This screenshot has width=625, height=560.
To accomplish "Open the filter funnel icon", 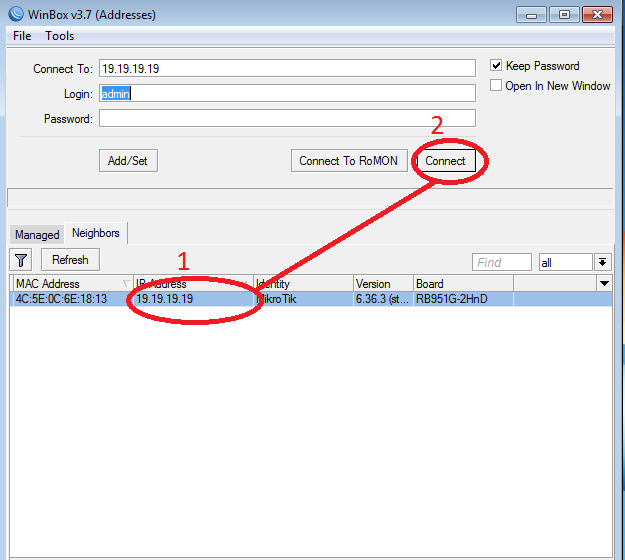I will click(21, 261).
